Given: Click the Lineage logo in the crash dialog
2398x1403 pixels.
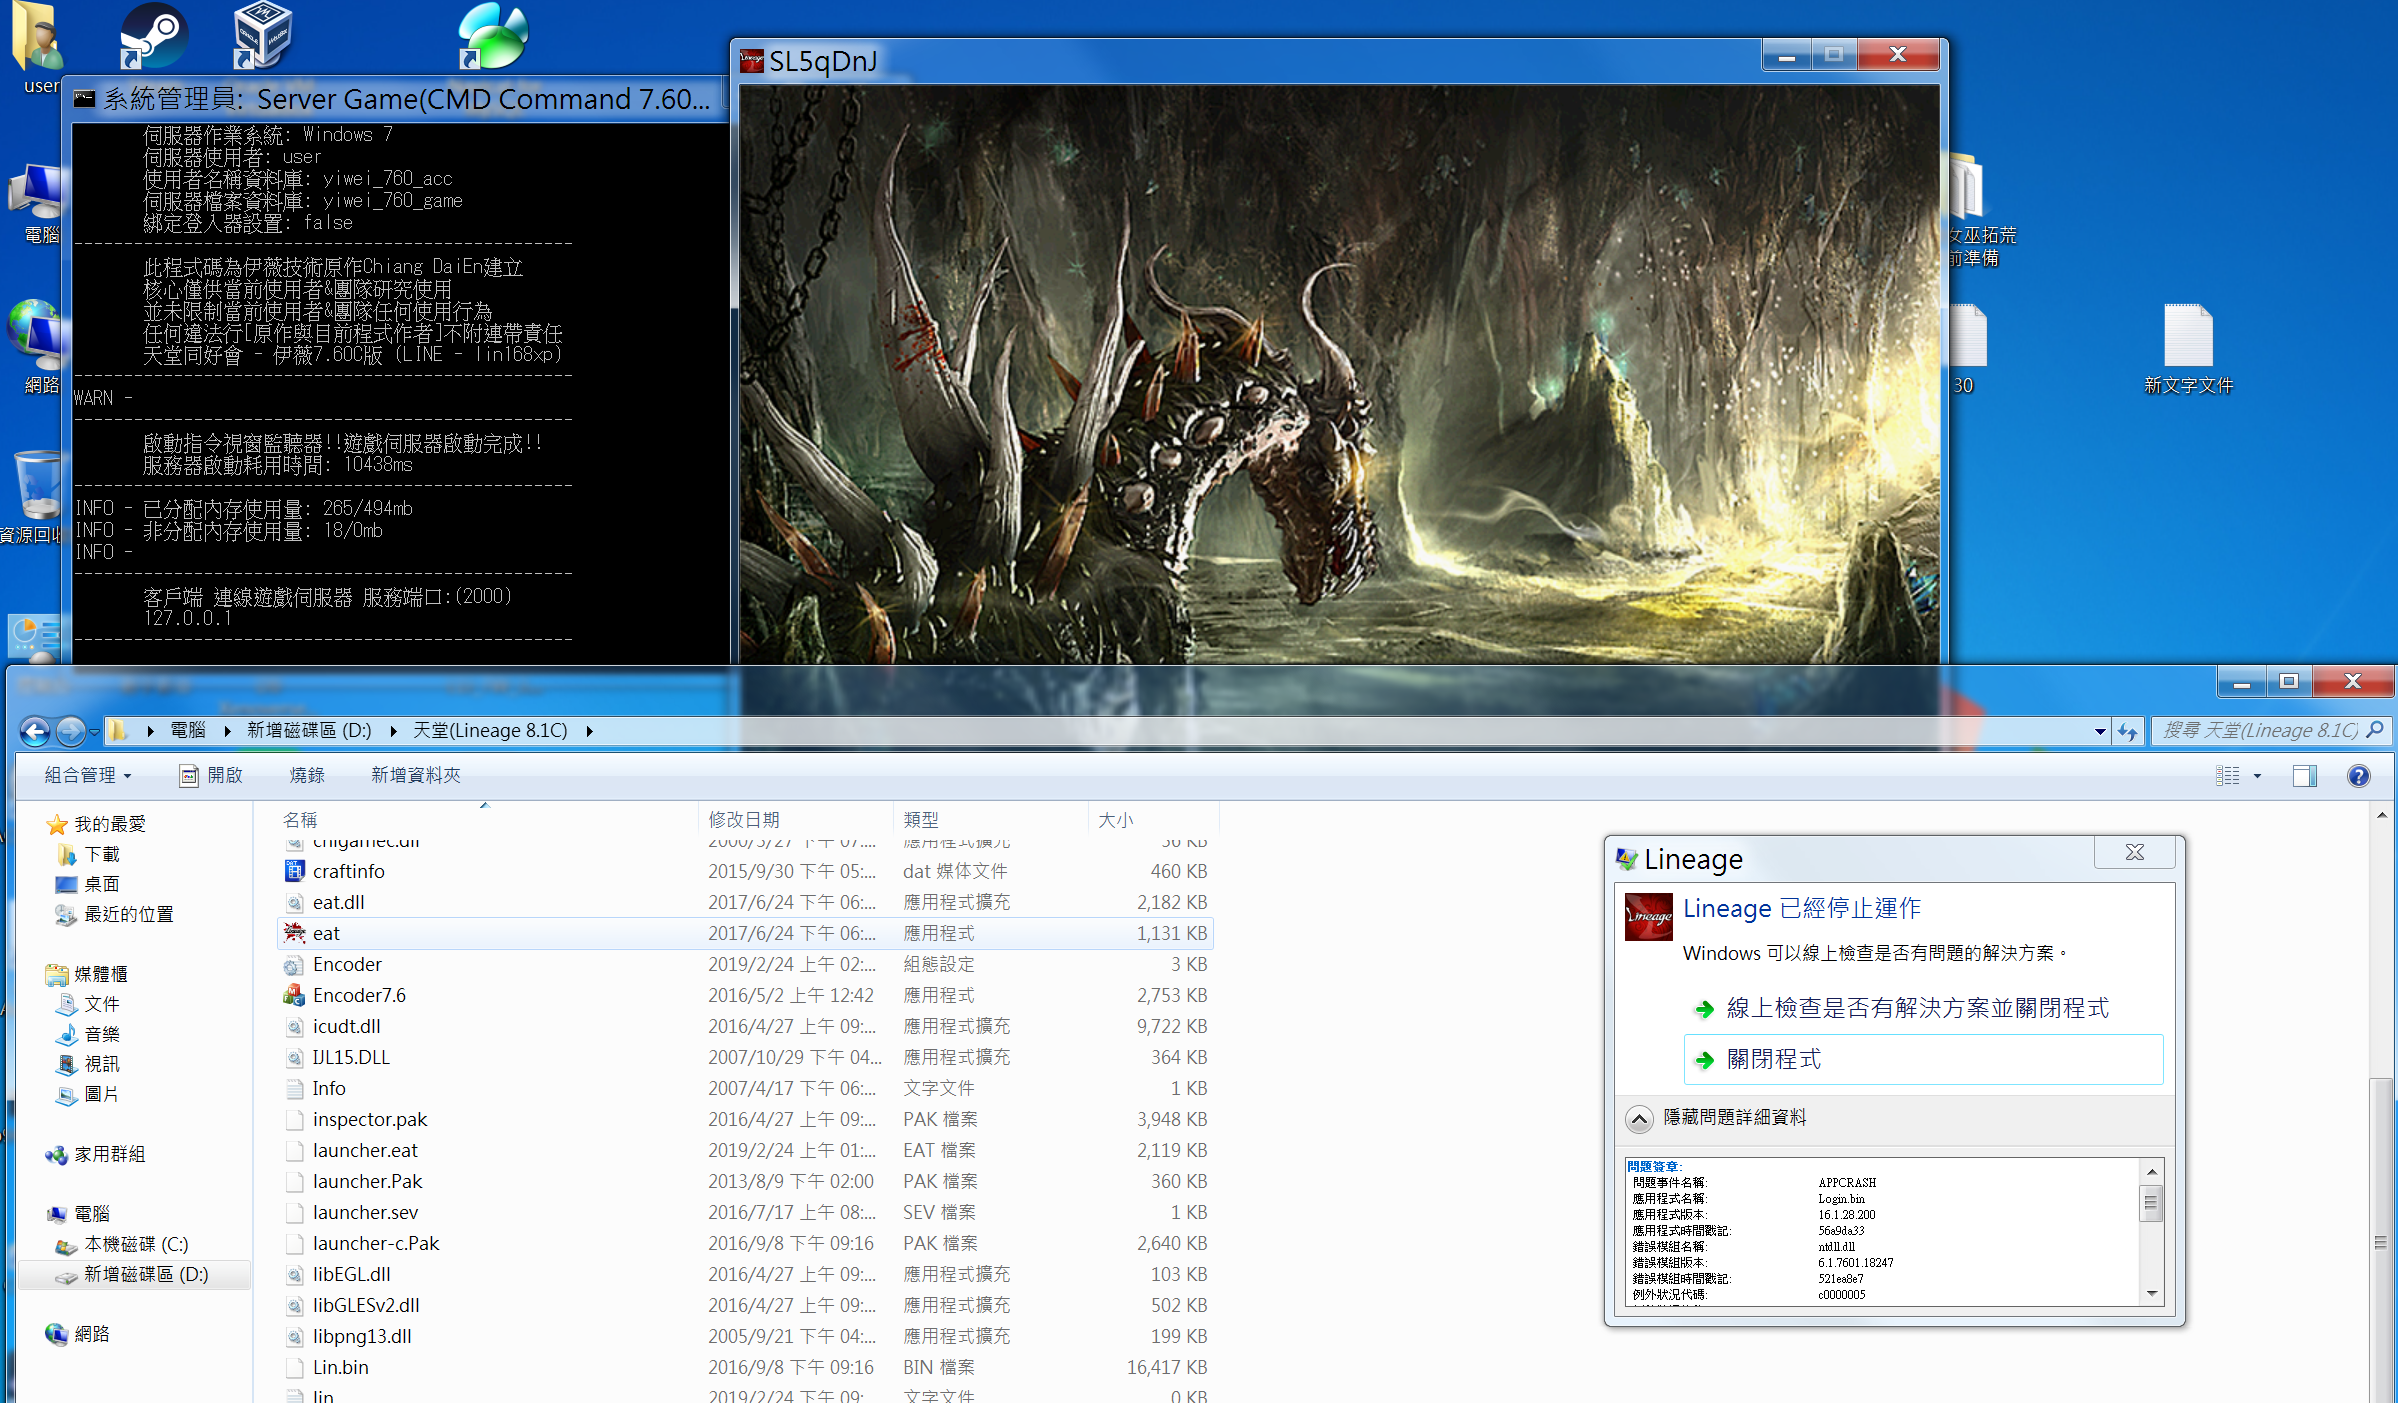Looking at the screenshot, I should click(x=1649, y=916).
